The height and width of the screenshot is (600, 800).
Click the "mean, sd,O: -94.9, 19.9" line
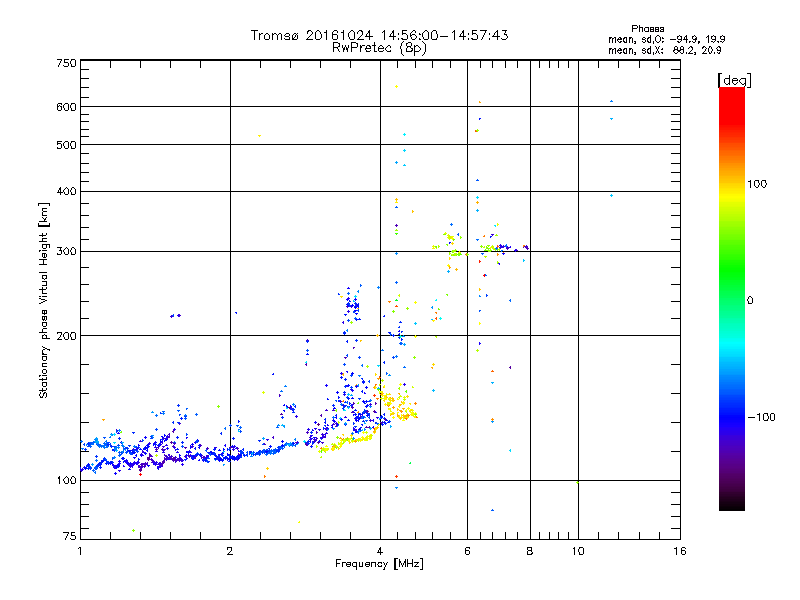(666, 39)
